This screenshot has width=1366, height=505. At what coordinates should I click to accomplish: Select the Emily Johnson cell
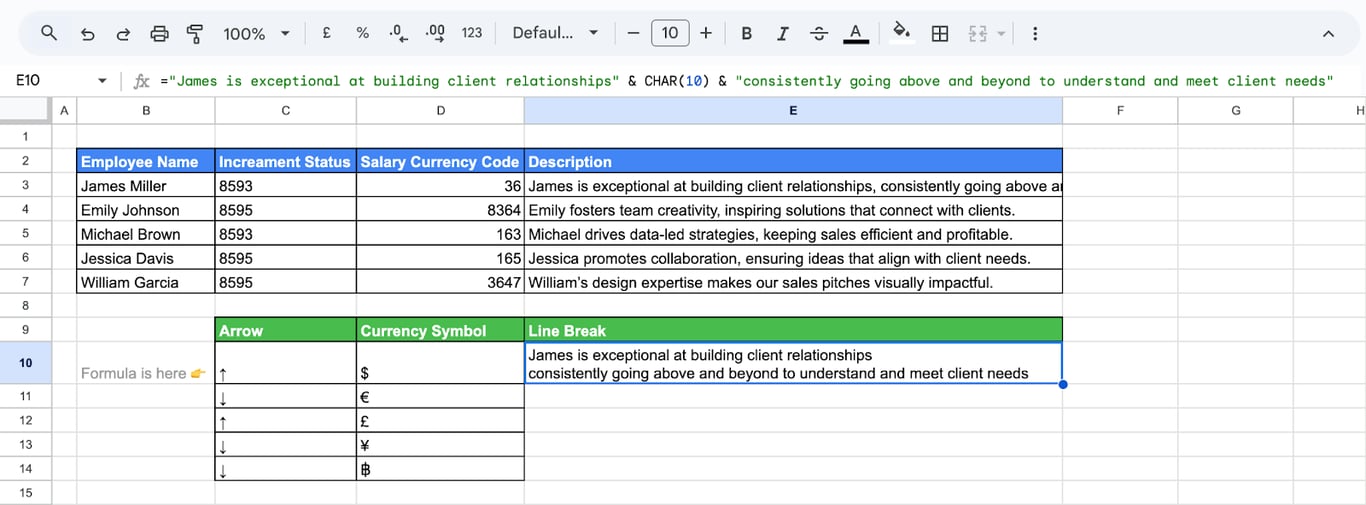tap(146, 209)
